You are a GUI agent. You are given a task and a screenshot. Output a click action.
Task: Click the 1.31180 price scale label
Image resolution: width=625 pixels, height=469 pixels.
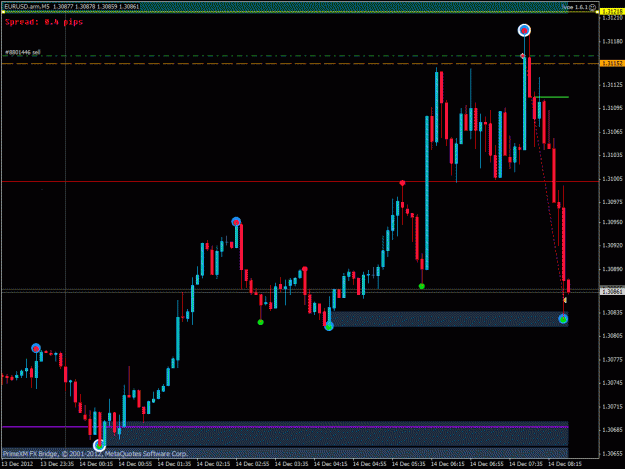coord(613,41)
